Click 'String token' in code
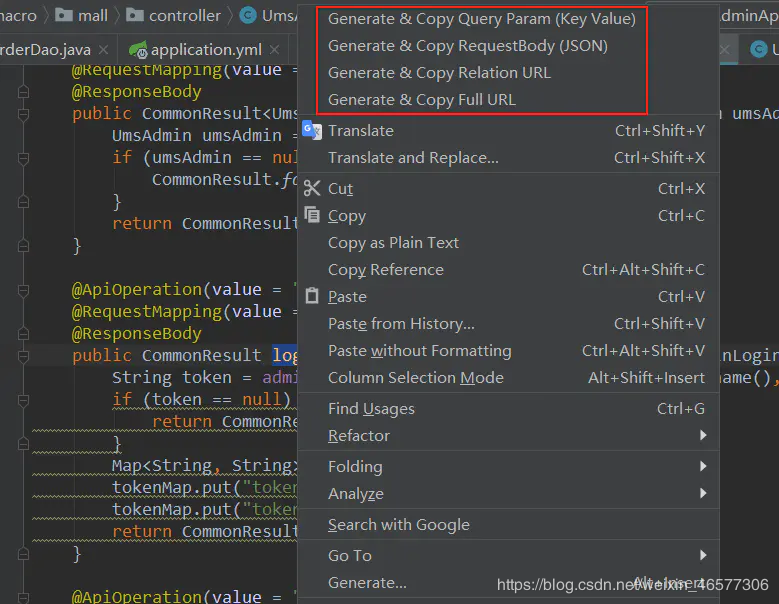The image size is (779, 604). 172,378
